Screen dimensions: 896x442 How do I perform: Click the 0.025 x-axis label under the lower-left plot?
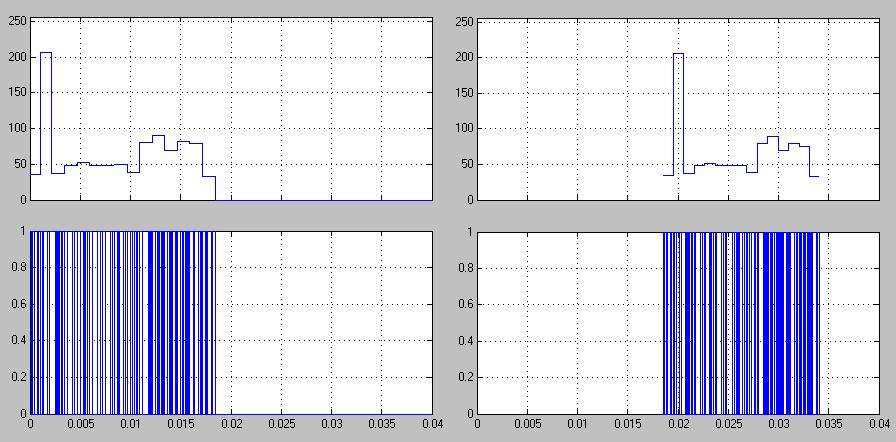tap(282, 424)
